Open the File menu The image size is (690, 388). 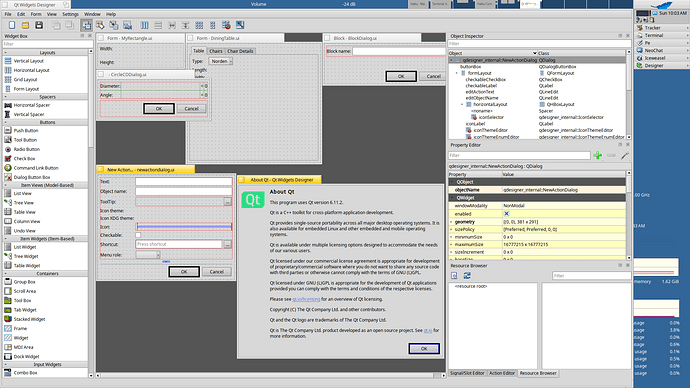[x=8, y=14]
